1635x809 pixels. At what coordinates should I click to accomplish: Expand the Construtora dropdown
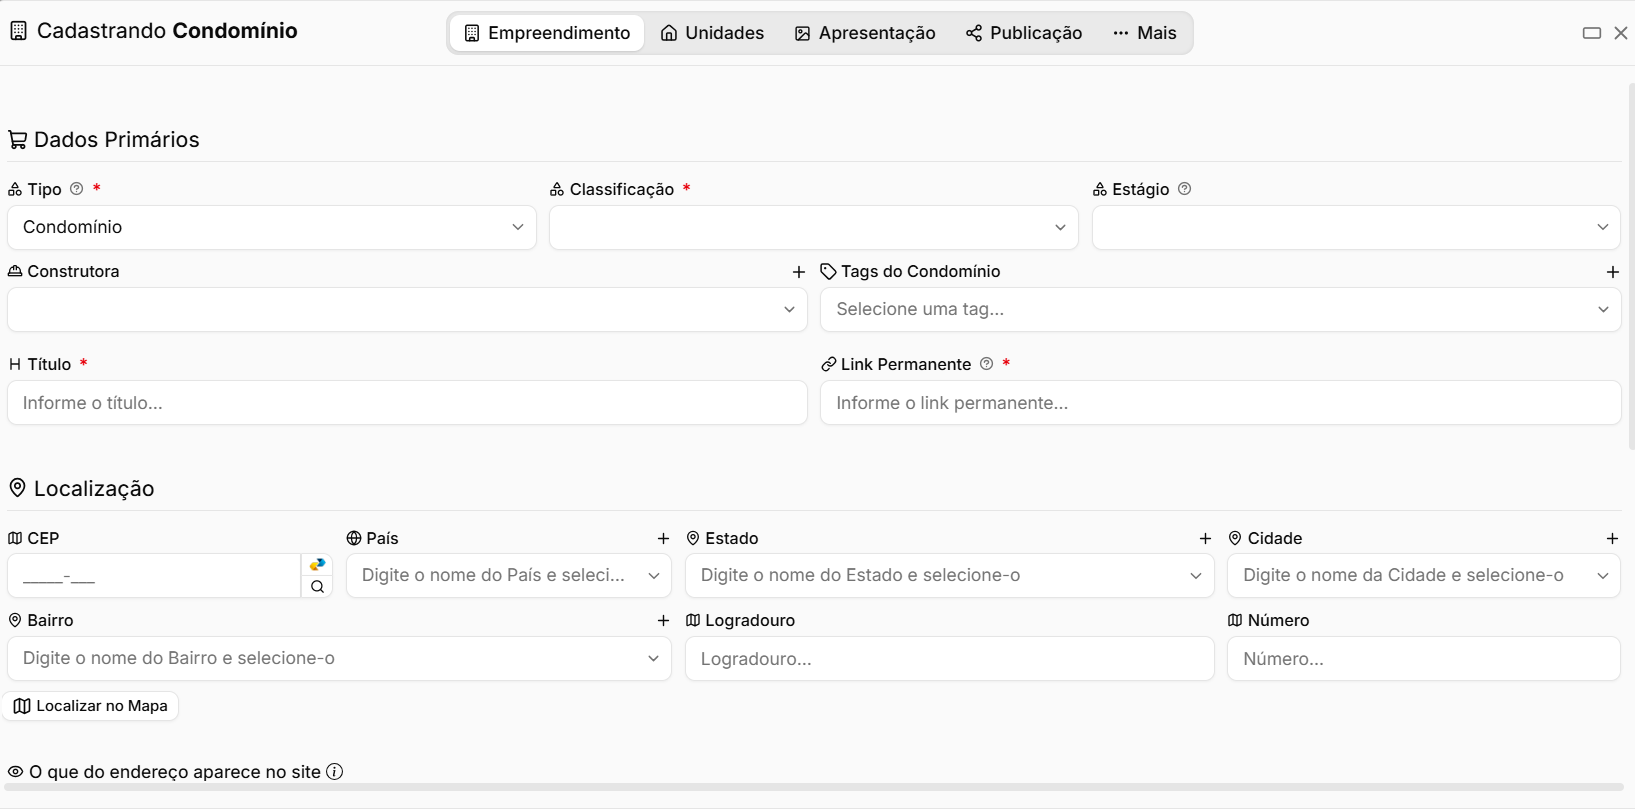(x=407, y=310)
